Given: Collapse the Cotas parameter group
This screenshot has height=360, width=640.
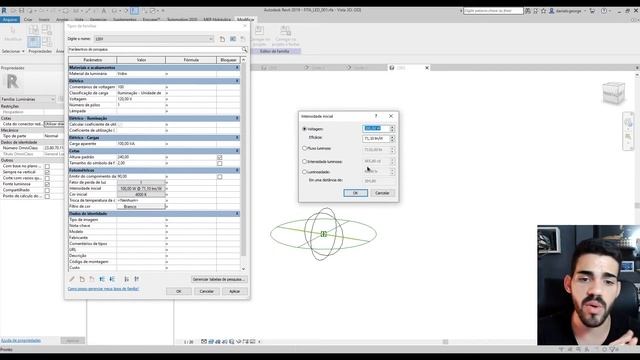Looking at the screenshot, I should coord(237,151).
